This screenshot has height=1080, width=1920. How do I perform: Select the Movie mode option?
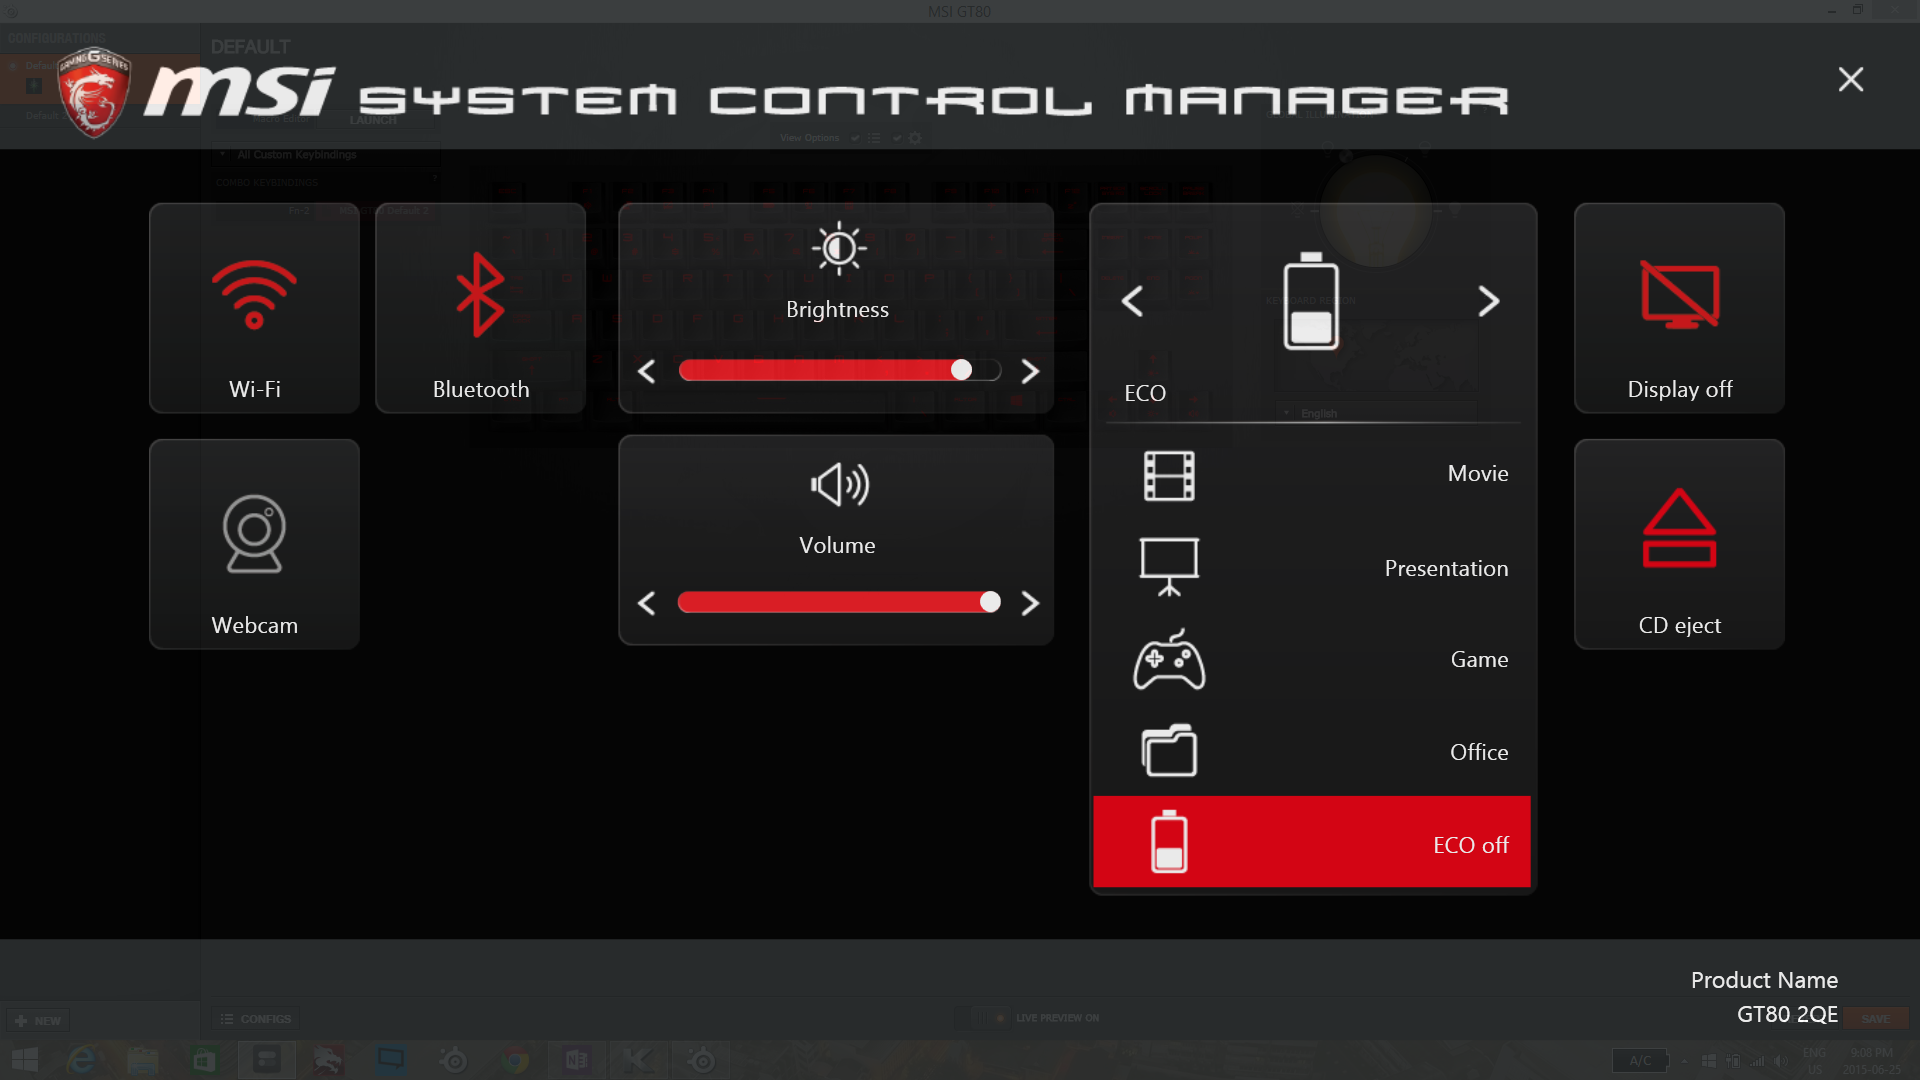pos(1311,472)
